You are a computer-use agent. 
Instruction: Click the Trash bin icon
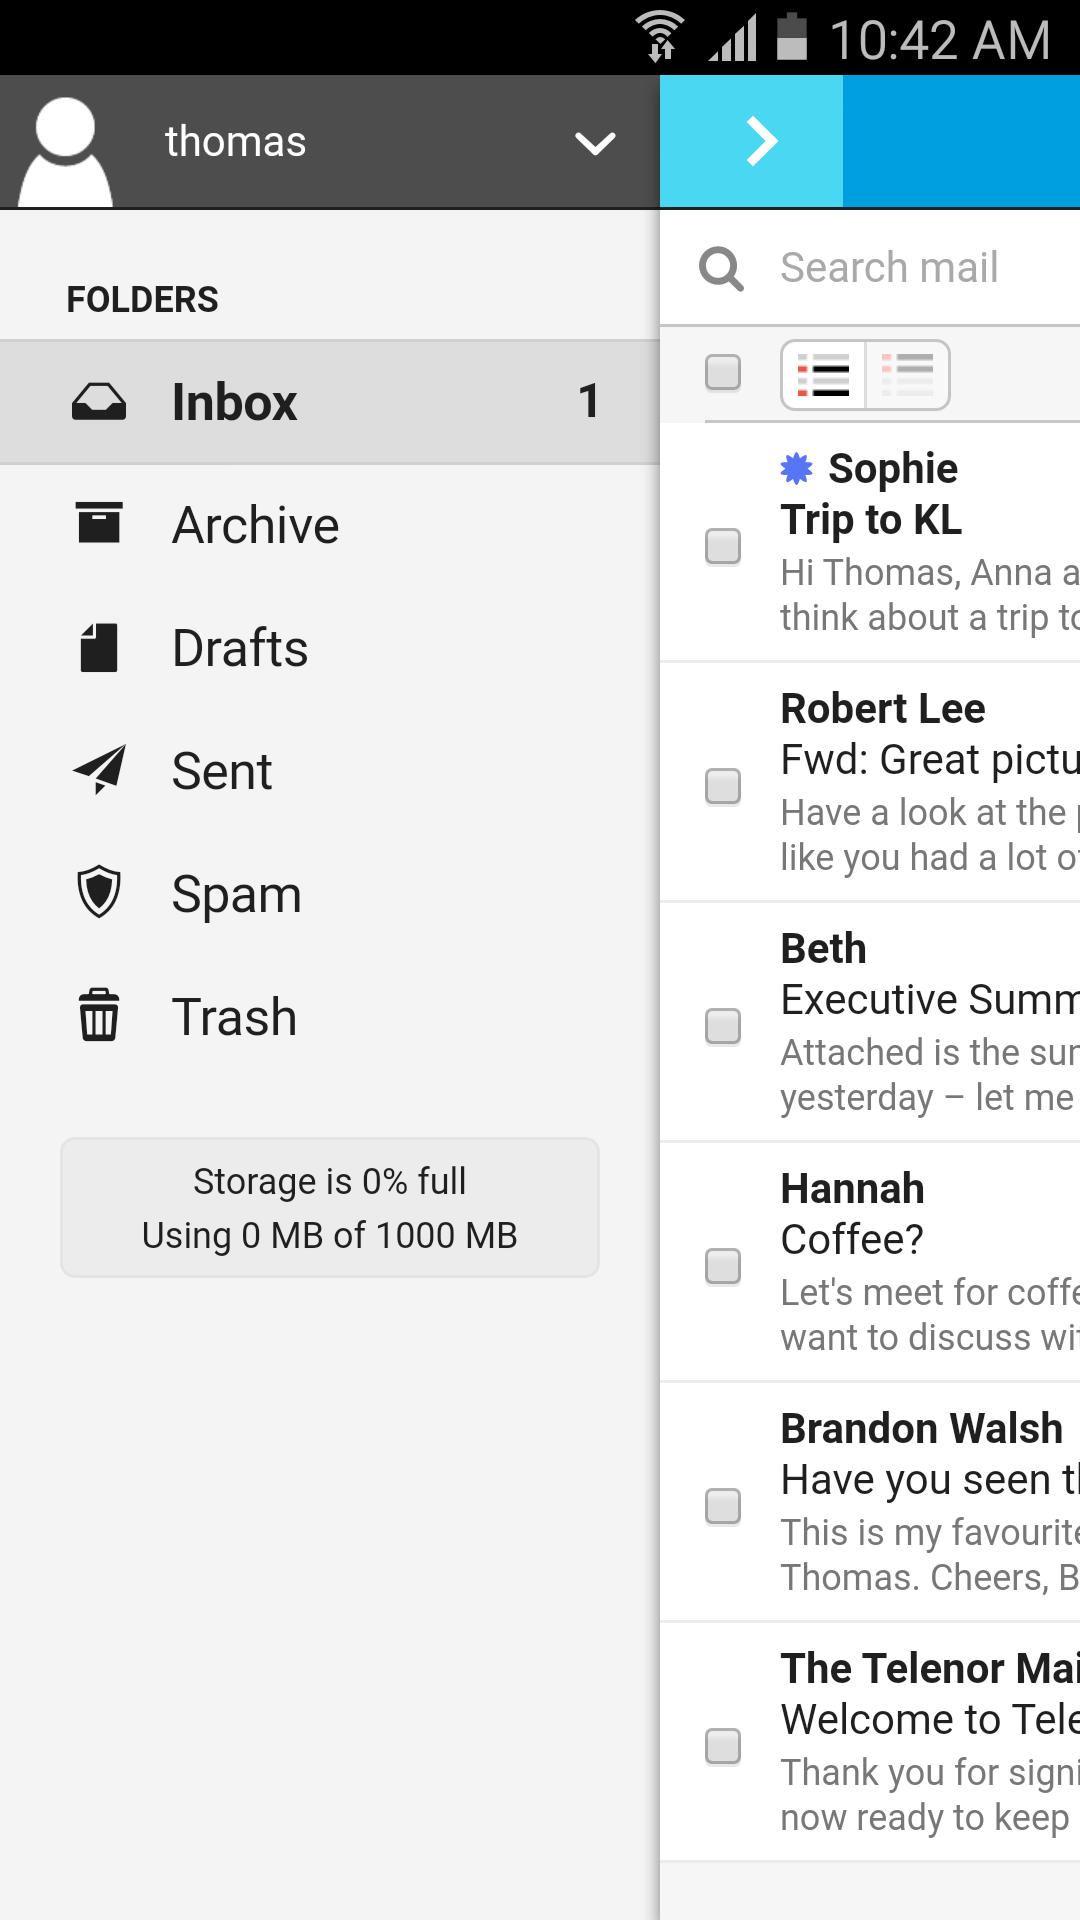coord(99,1015)
